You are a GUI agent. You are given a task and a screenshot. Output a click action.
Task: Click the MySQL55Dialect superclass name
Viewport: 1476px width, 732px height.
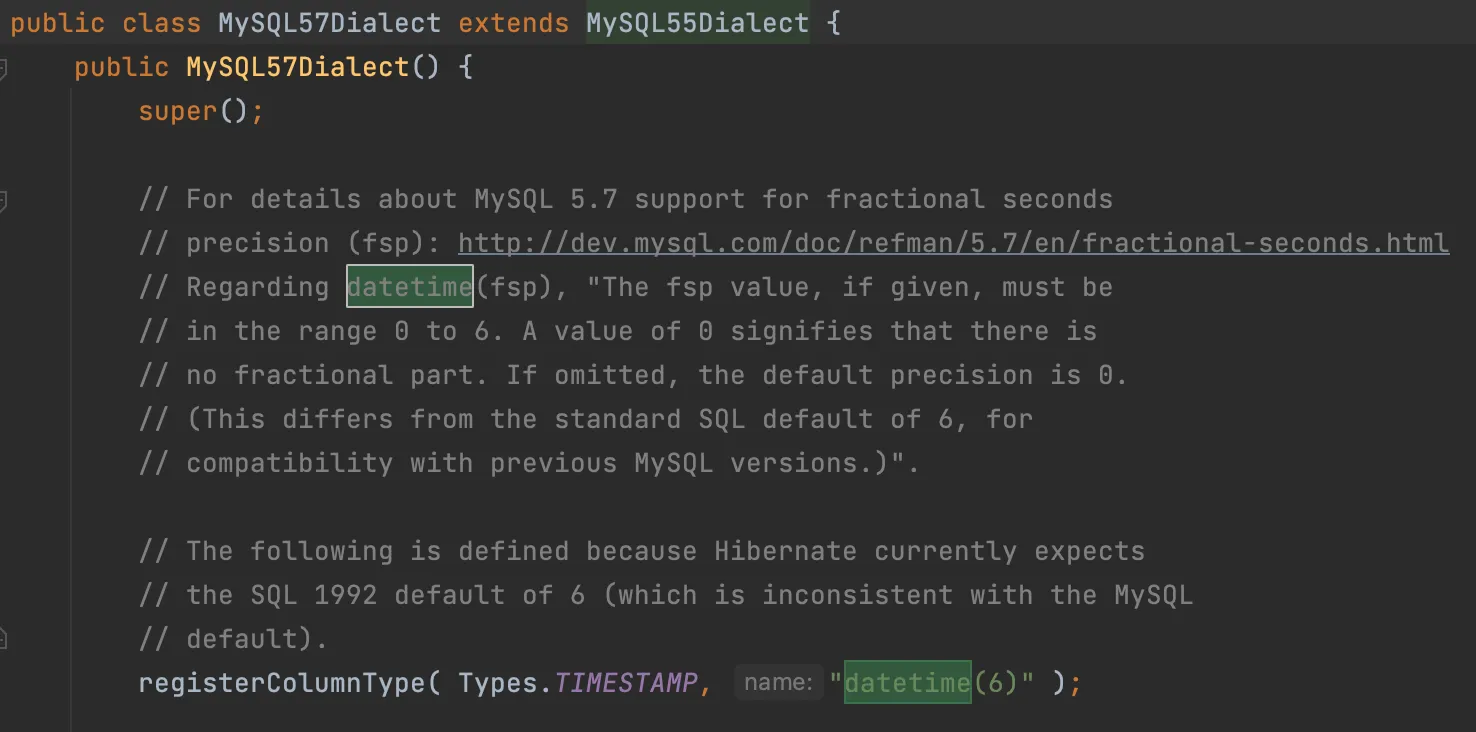[697, 23]
